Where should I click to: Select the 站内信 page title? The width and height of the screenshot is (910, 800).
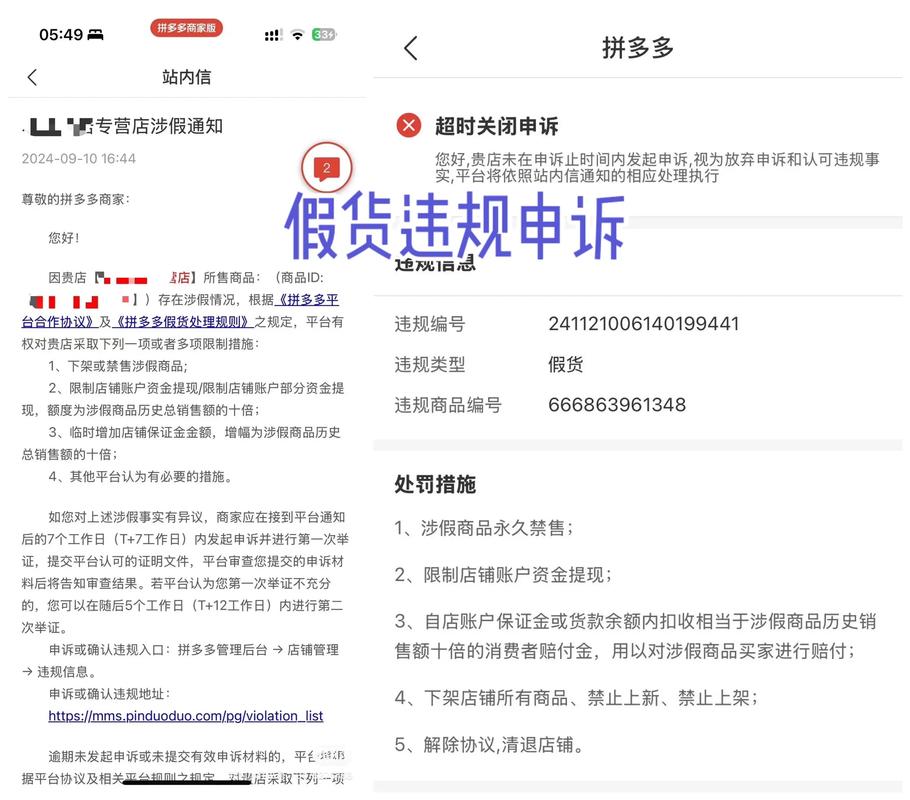[x=186, y=77]
